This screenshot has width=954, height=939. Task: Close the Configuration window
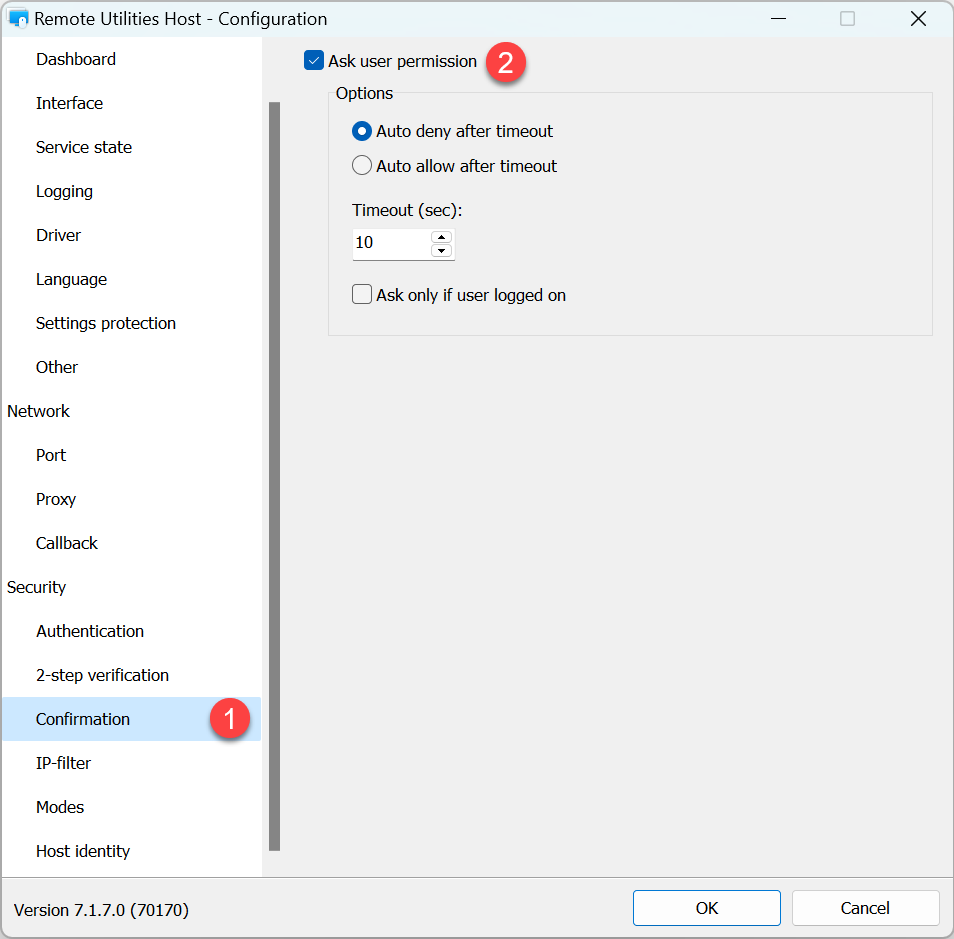click(x=918, y=18)
